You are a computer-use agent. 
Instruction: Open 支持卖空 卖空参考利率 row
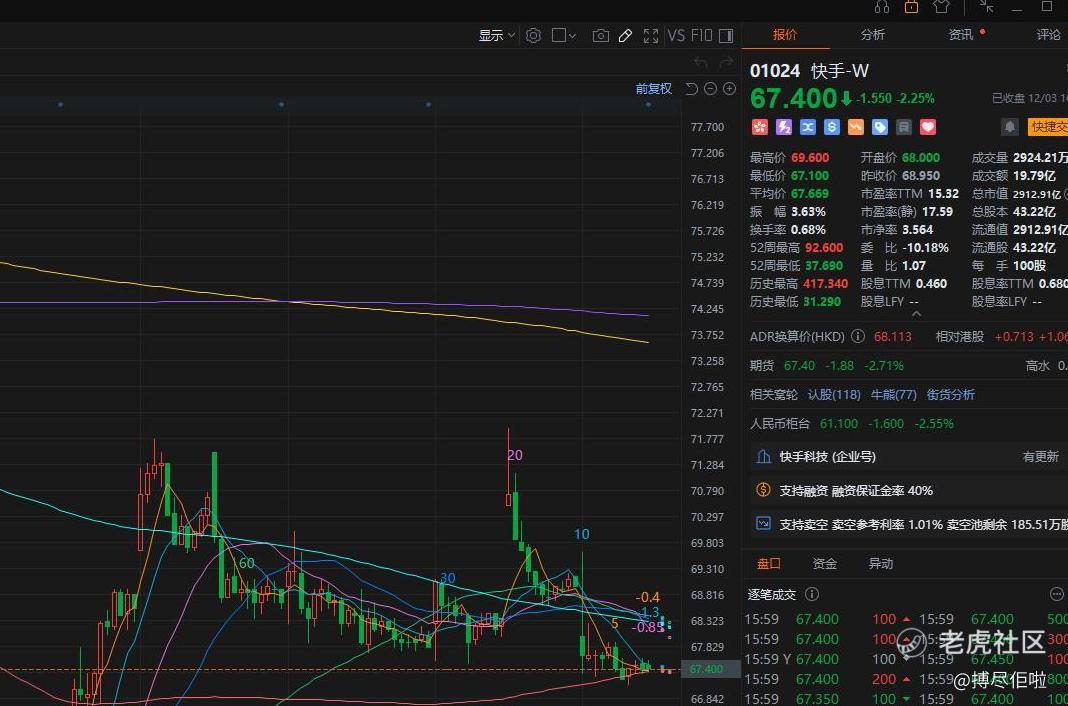[x=910, y=524]
